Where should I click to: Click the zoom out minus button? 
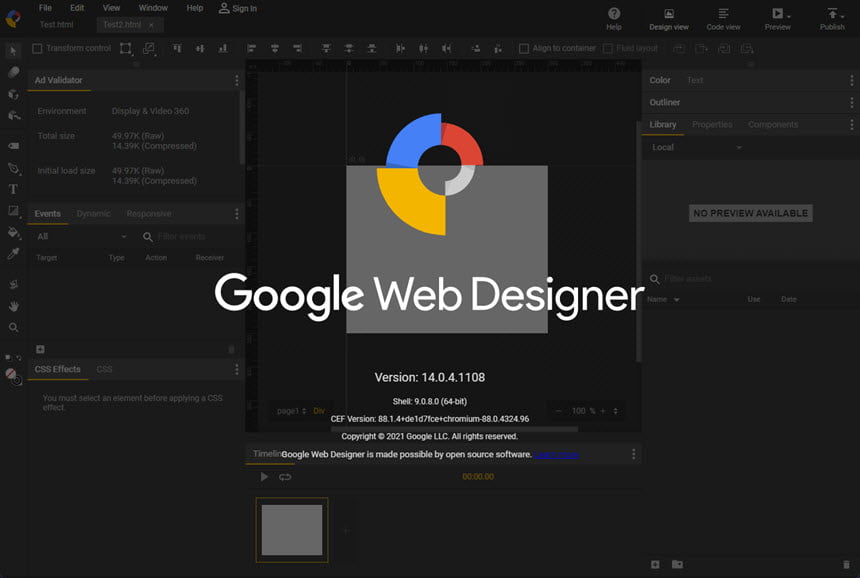558,411
